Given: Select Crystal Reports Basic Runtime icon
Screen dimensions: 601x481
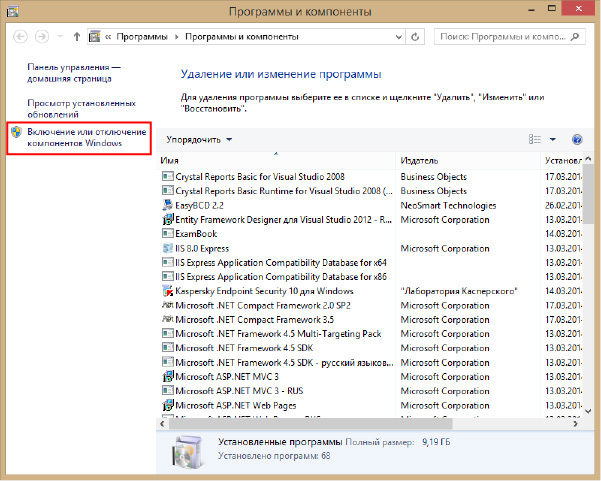Looking at the screenshot, I should 167,190.
